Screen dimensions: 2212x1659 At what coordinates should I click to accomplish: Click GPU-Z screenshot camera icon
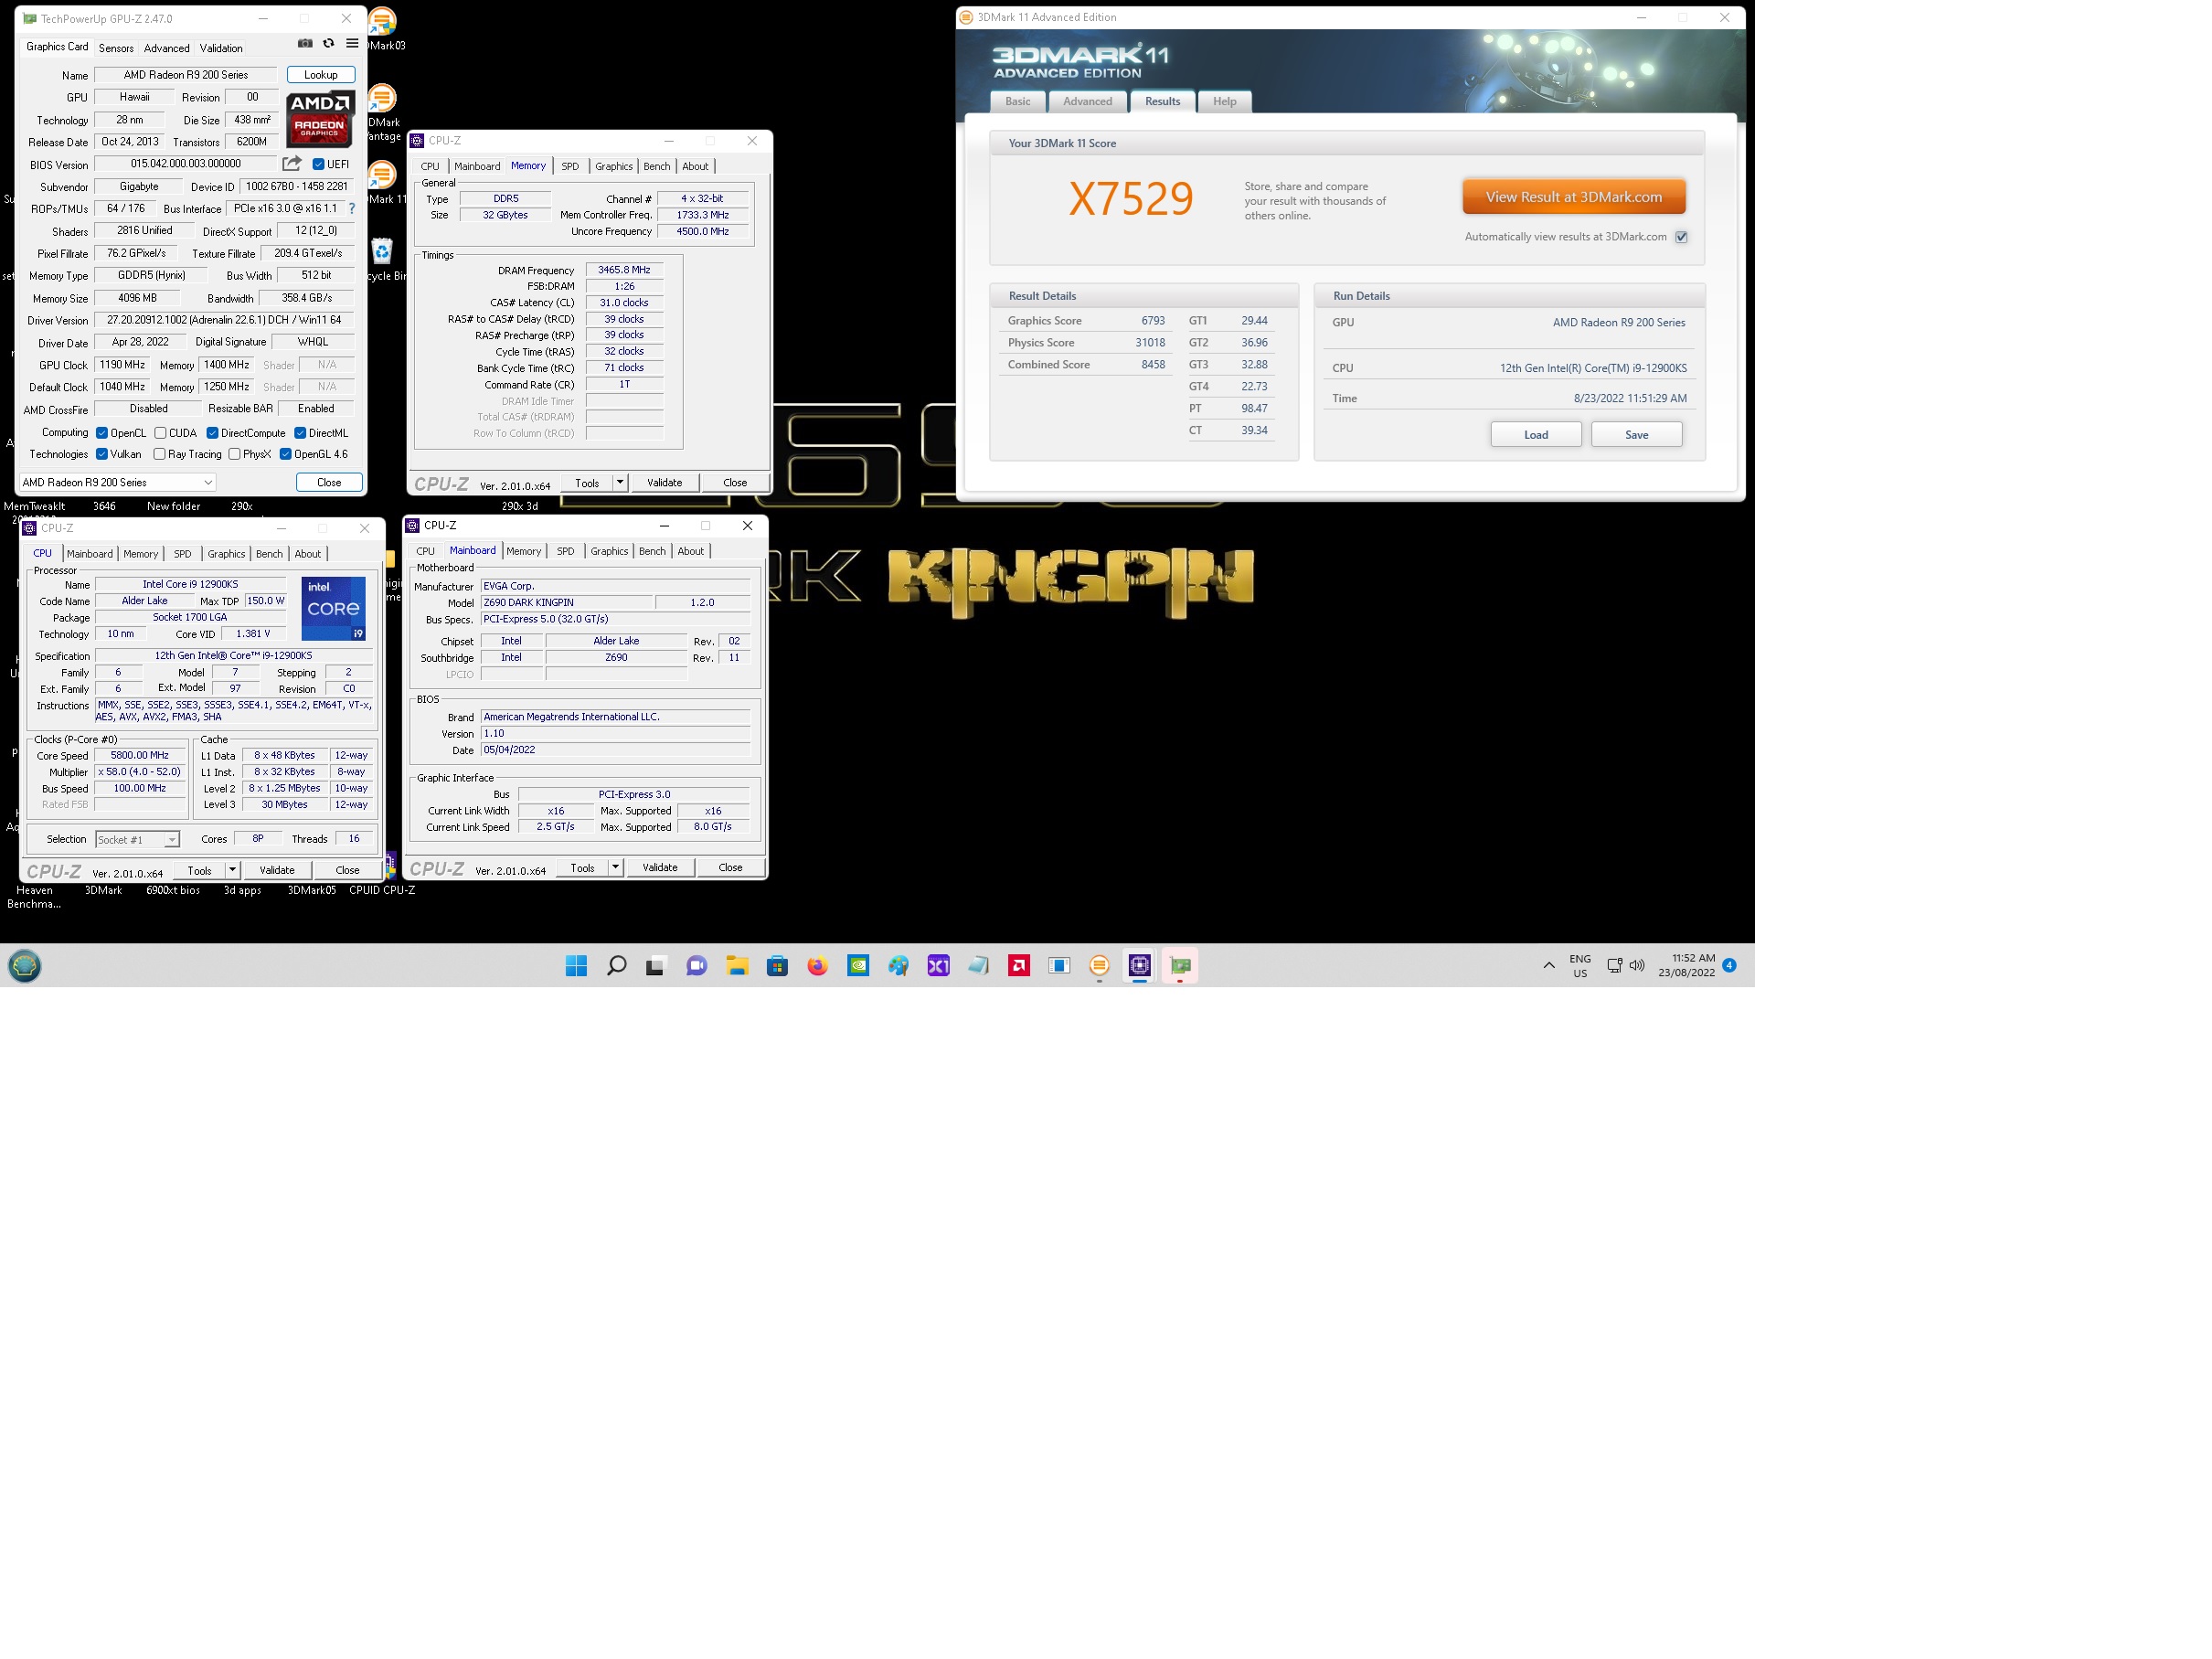click(x=305, y=43)
